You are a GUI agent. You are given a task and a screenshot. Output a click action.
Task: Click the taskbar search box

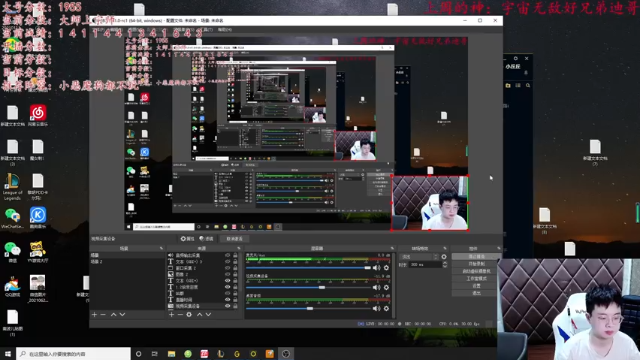[x=73, y=354]
